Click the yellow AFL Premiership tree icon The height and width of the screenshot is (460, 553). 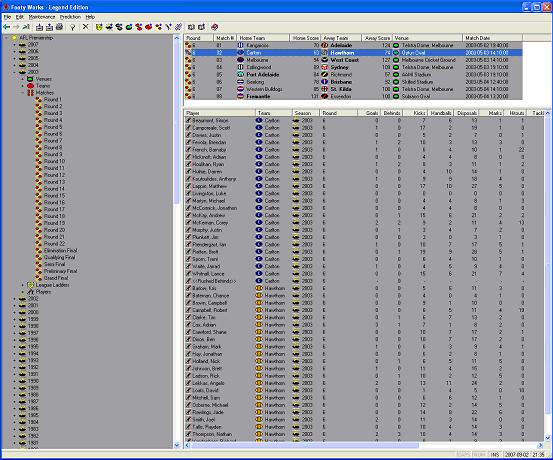click(x=14, y=38)
